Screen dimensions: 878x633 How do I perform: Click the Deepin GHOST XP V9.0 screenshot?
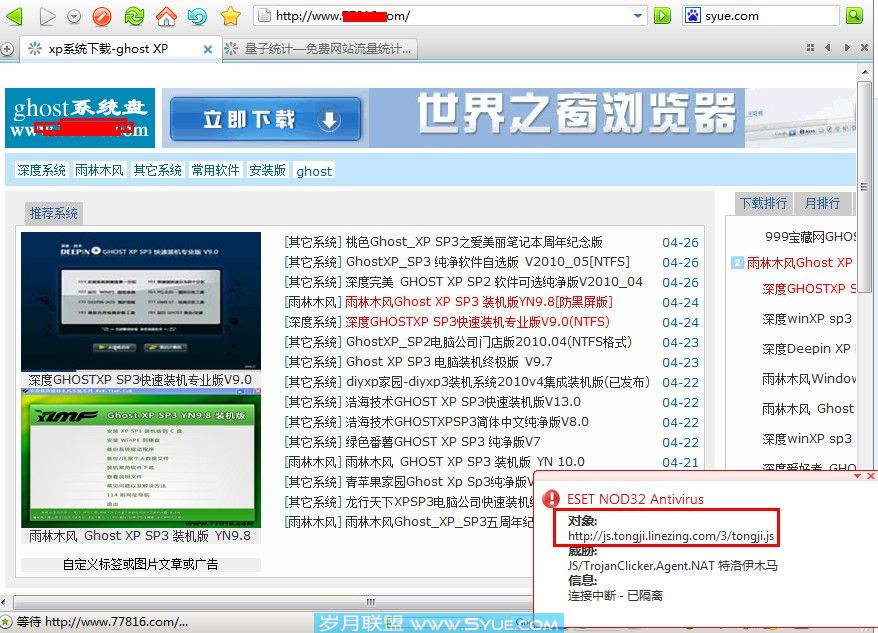point(141,301)
